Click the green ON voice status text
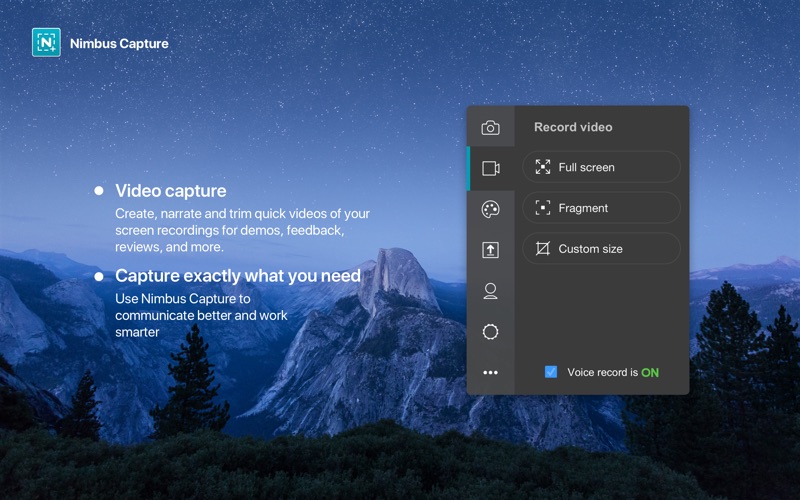Image resolution: width=800 pixels, height=500 pixels. click(x=650, y=373)
